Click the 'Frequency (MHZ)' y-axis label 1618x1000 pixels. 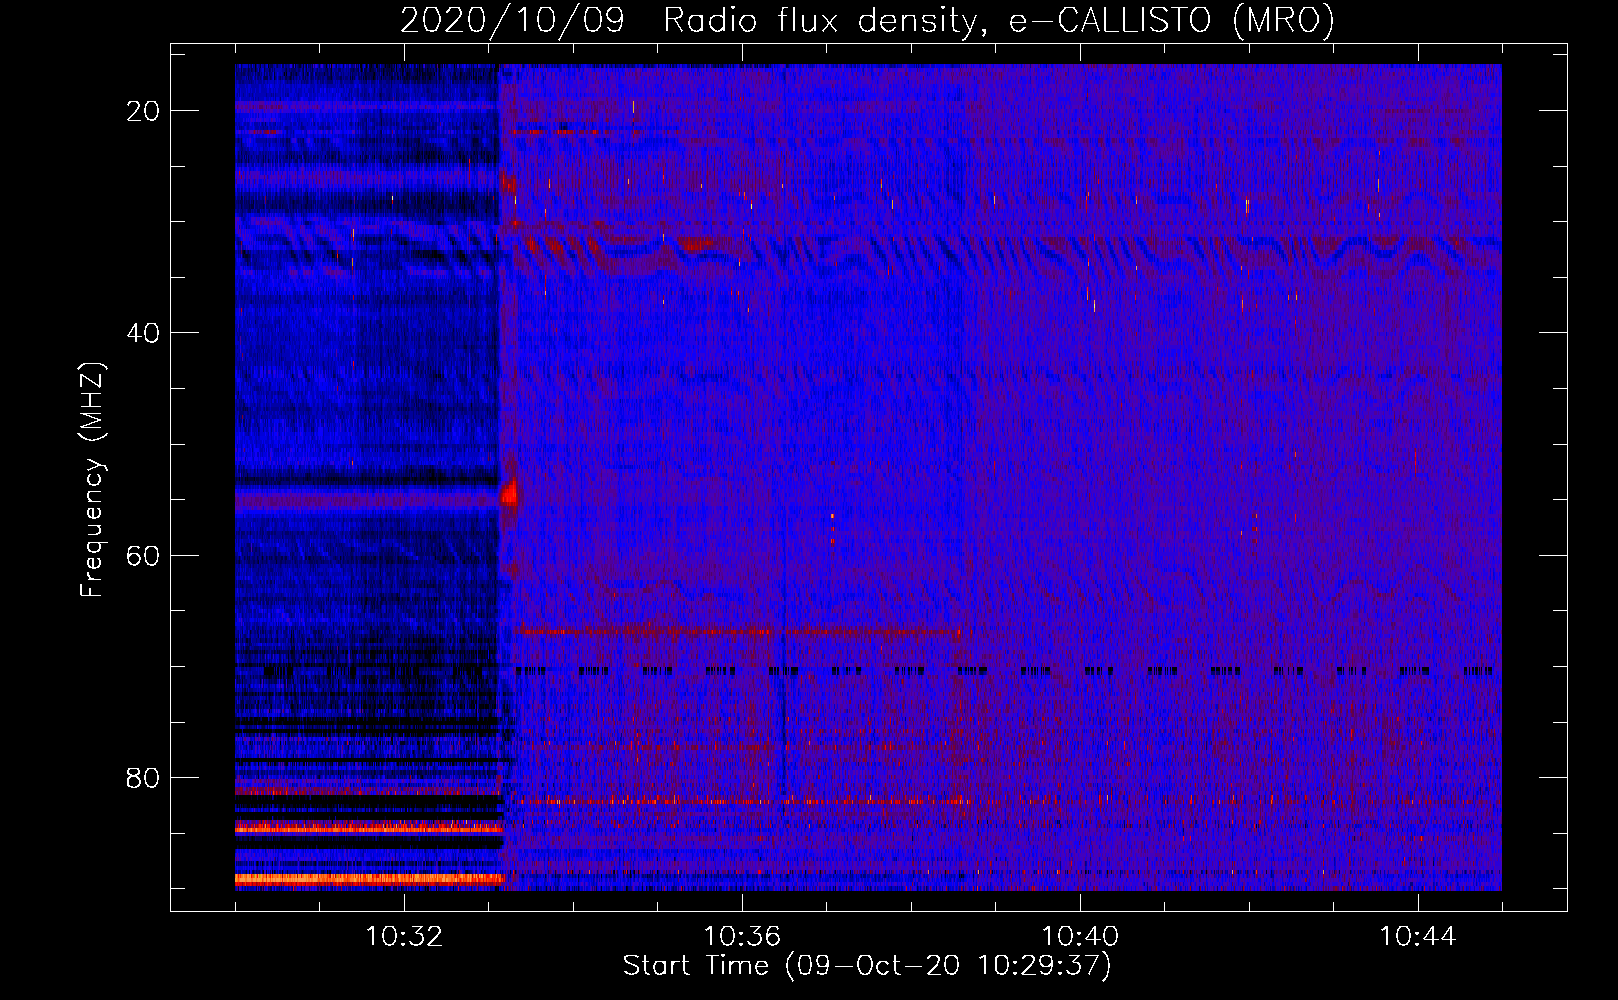pyautogui.click(x=92, y=480)
